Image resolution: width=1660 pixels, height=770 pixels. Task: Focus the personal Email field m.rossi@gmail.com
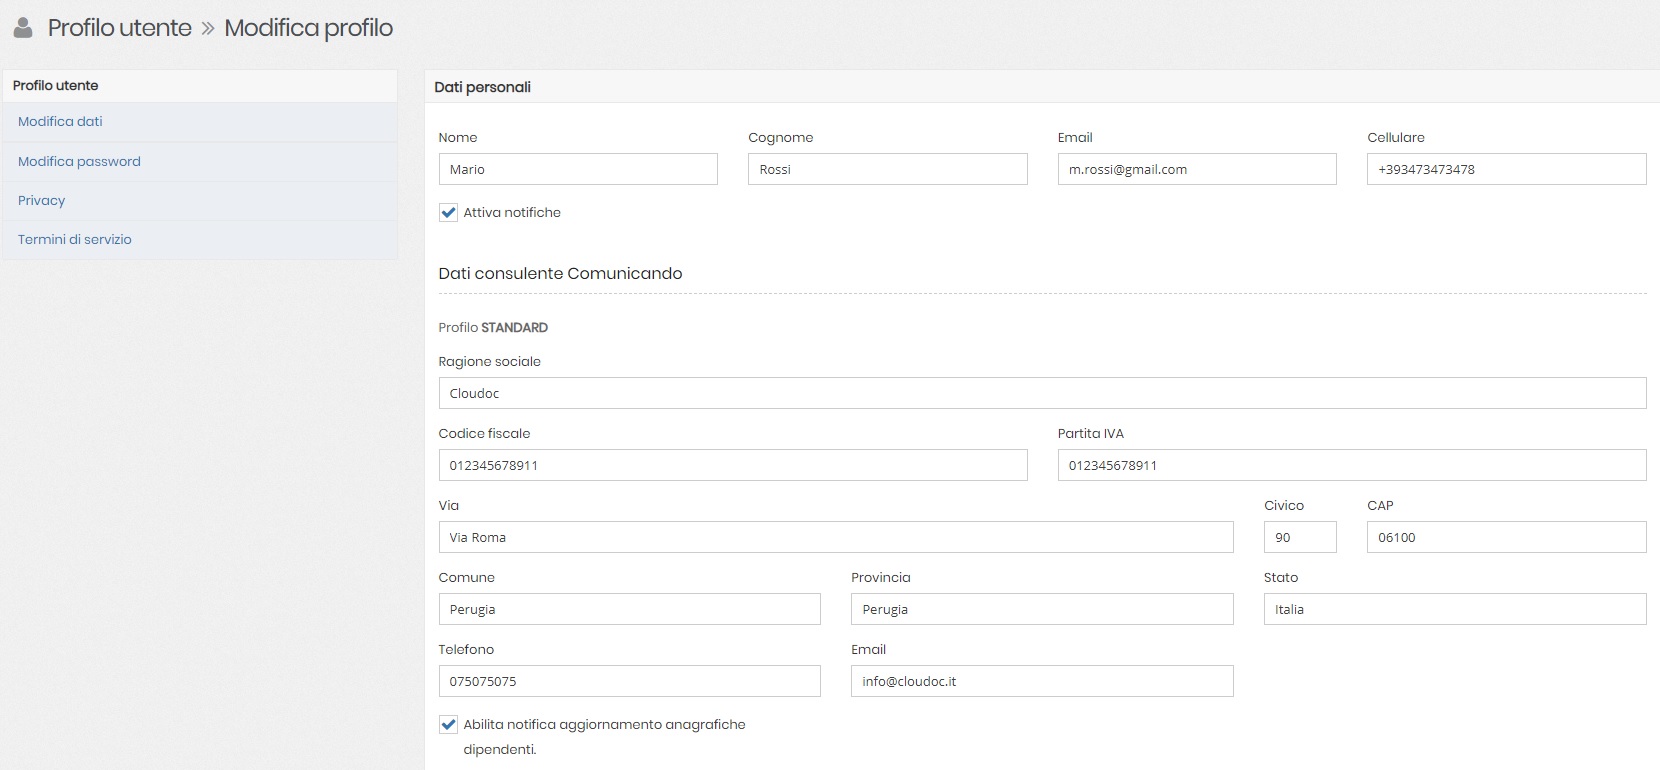pos(1196,169)
